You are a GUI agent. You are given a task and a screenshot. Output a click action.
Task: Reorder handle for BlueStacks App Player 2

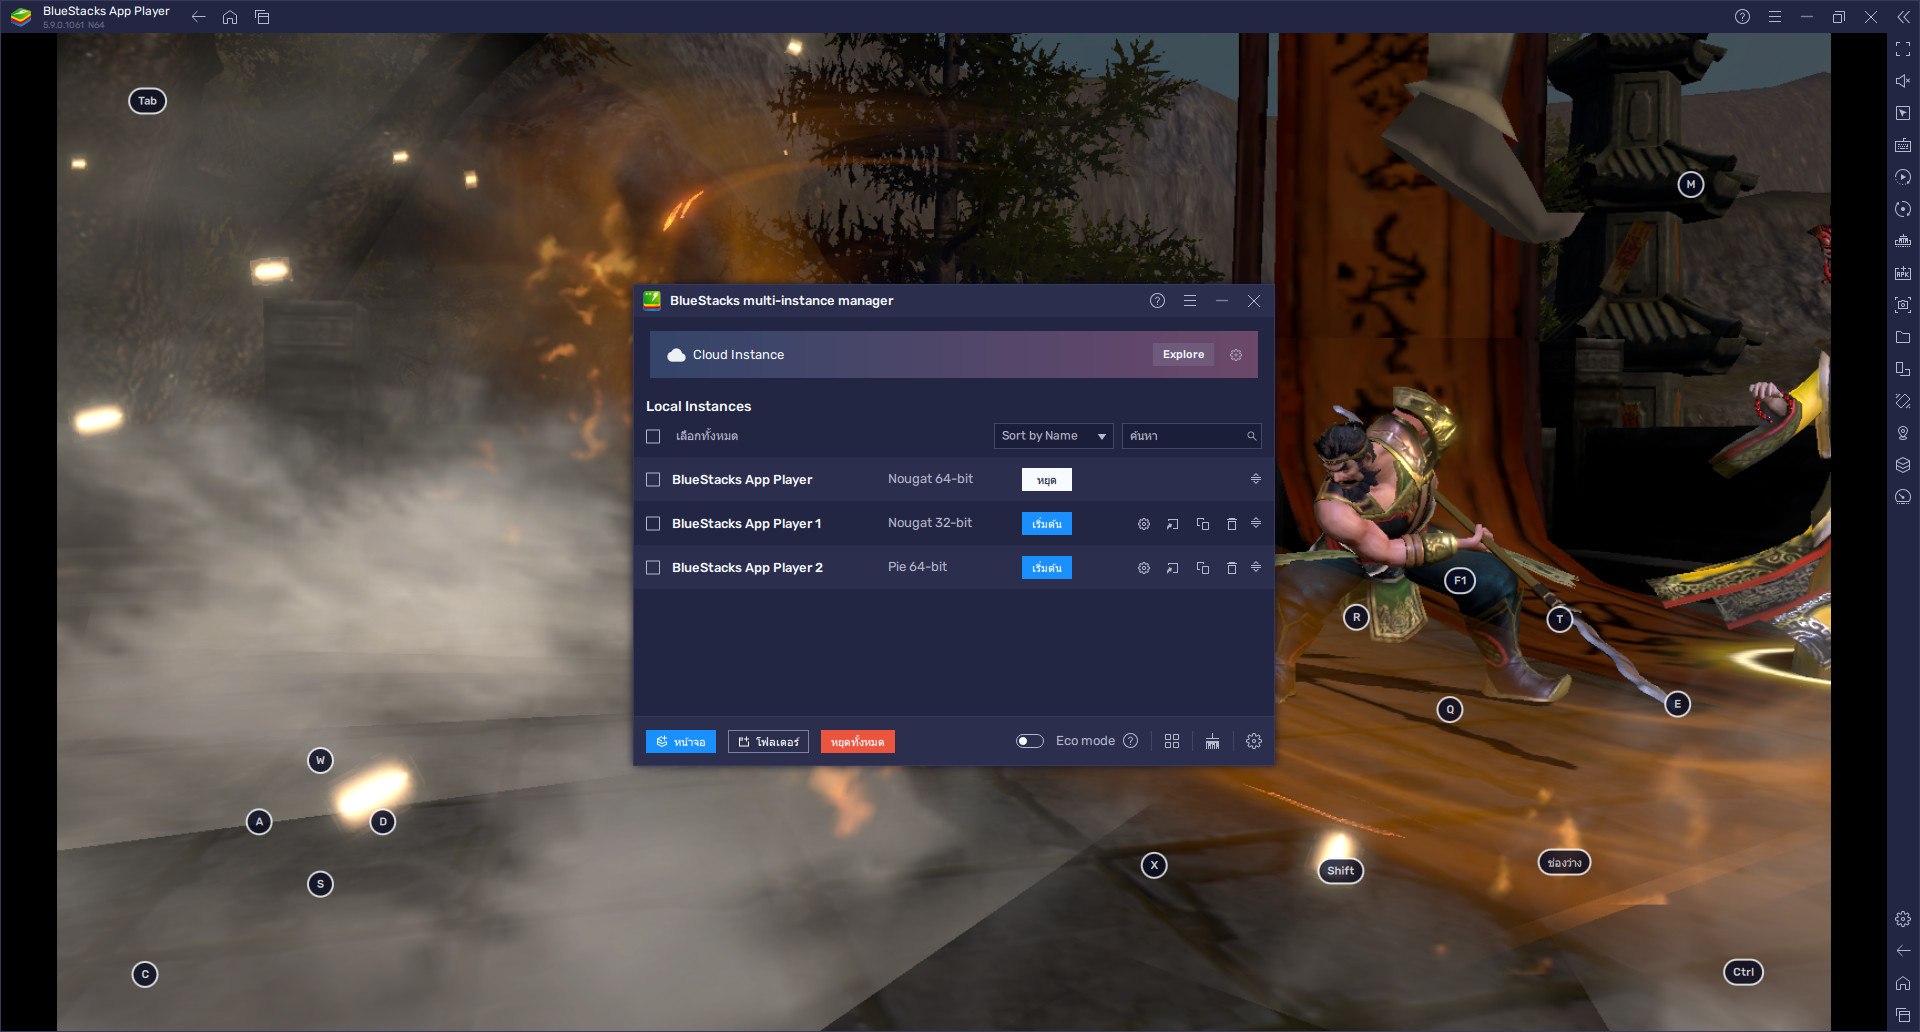point(1256,567)
